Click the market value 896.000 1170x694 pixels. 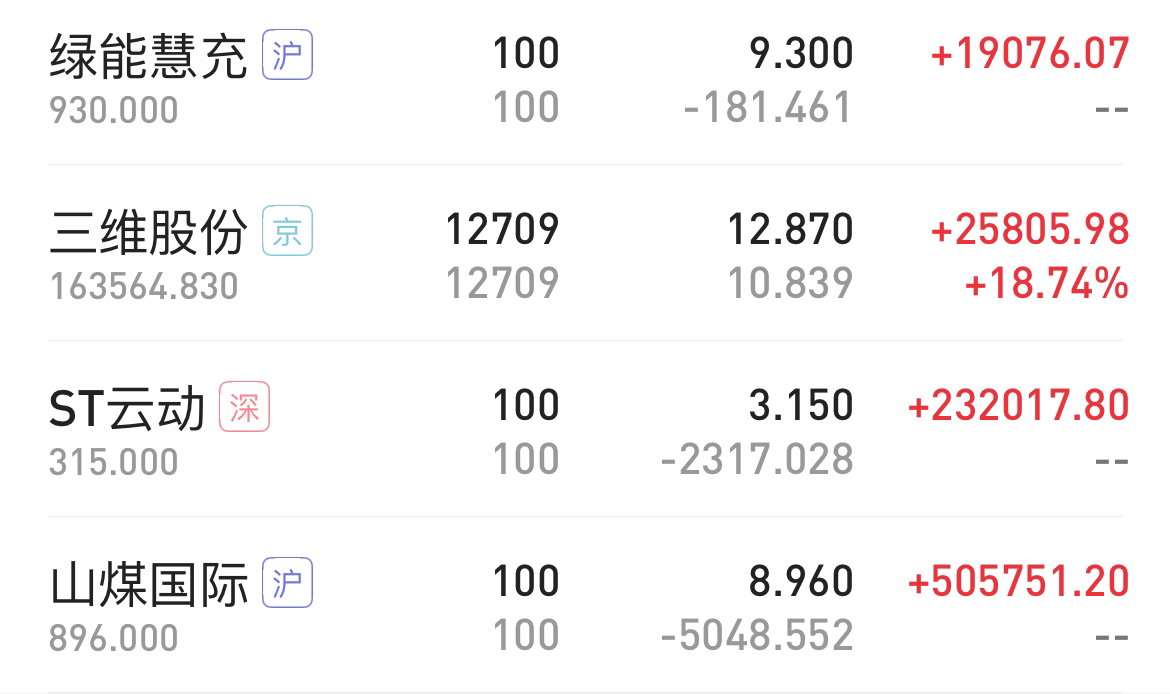coord(113,639)
